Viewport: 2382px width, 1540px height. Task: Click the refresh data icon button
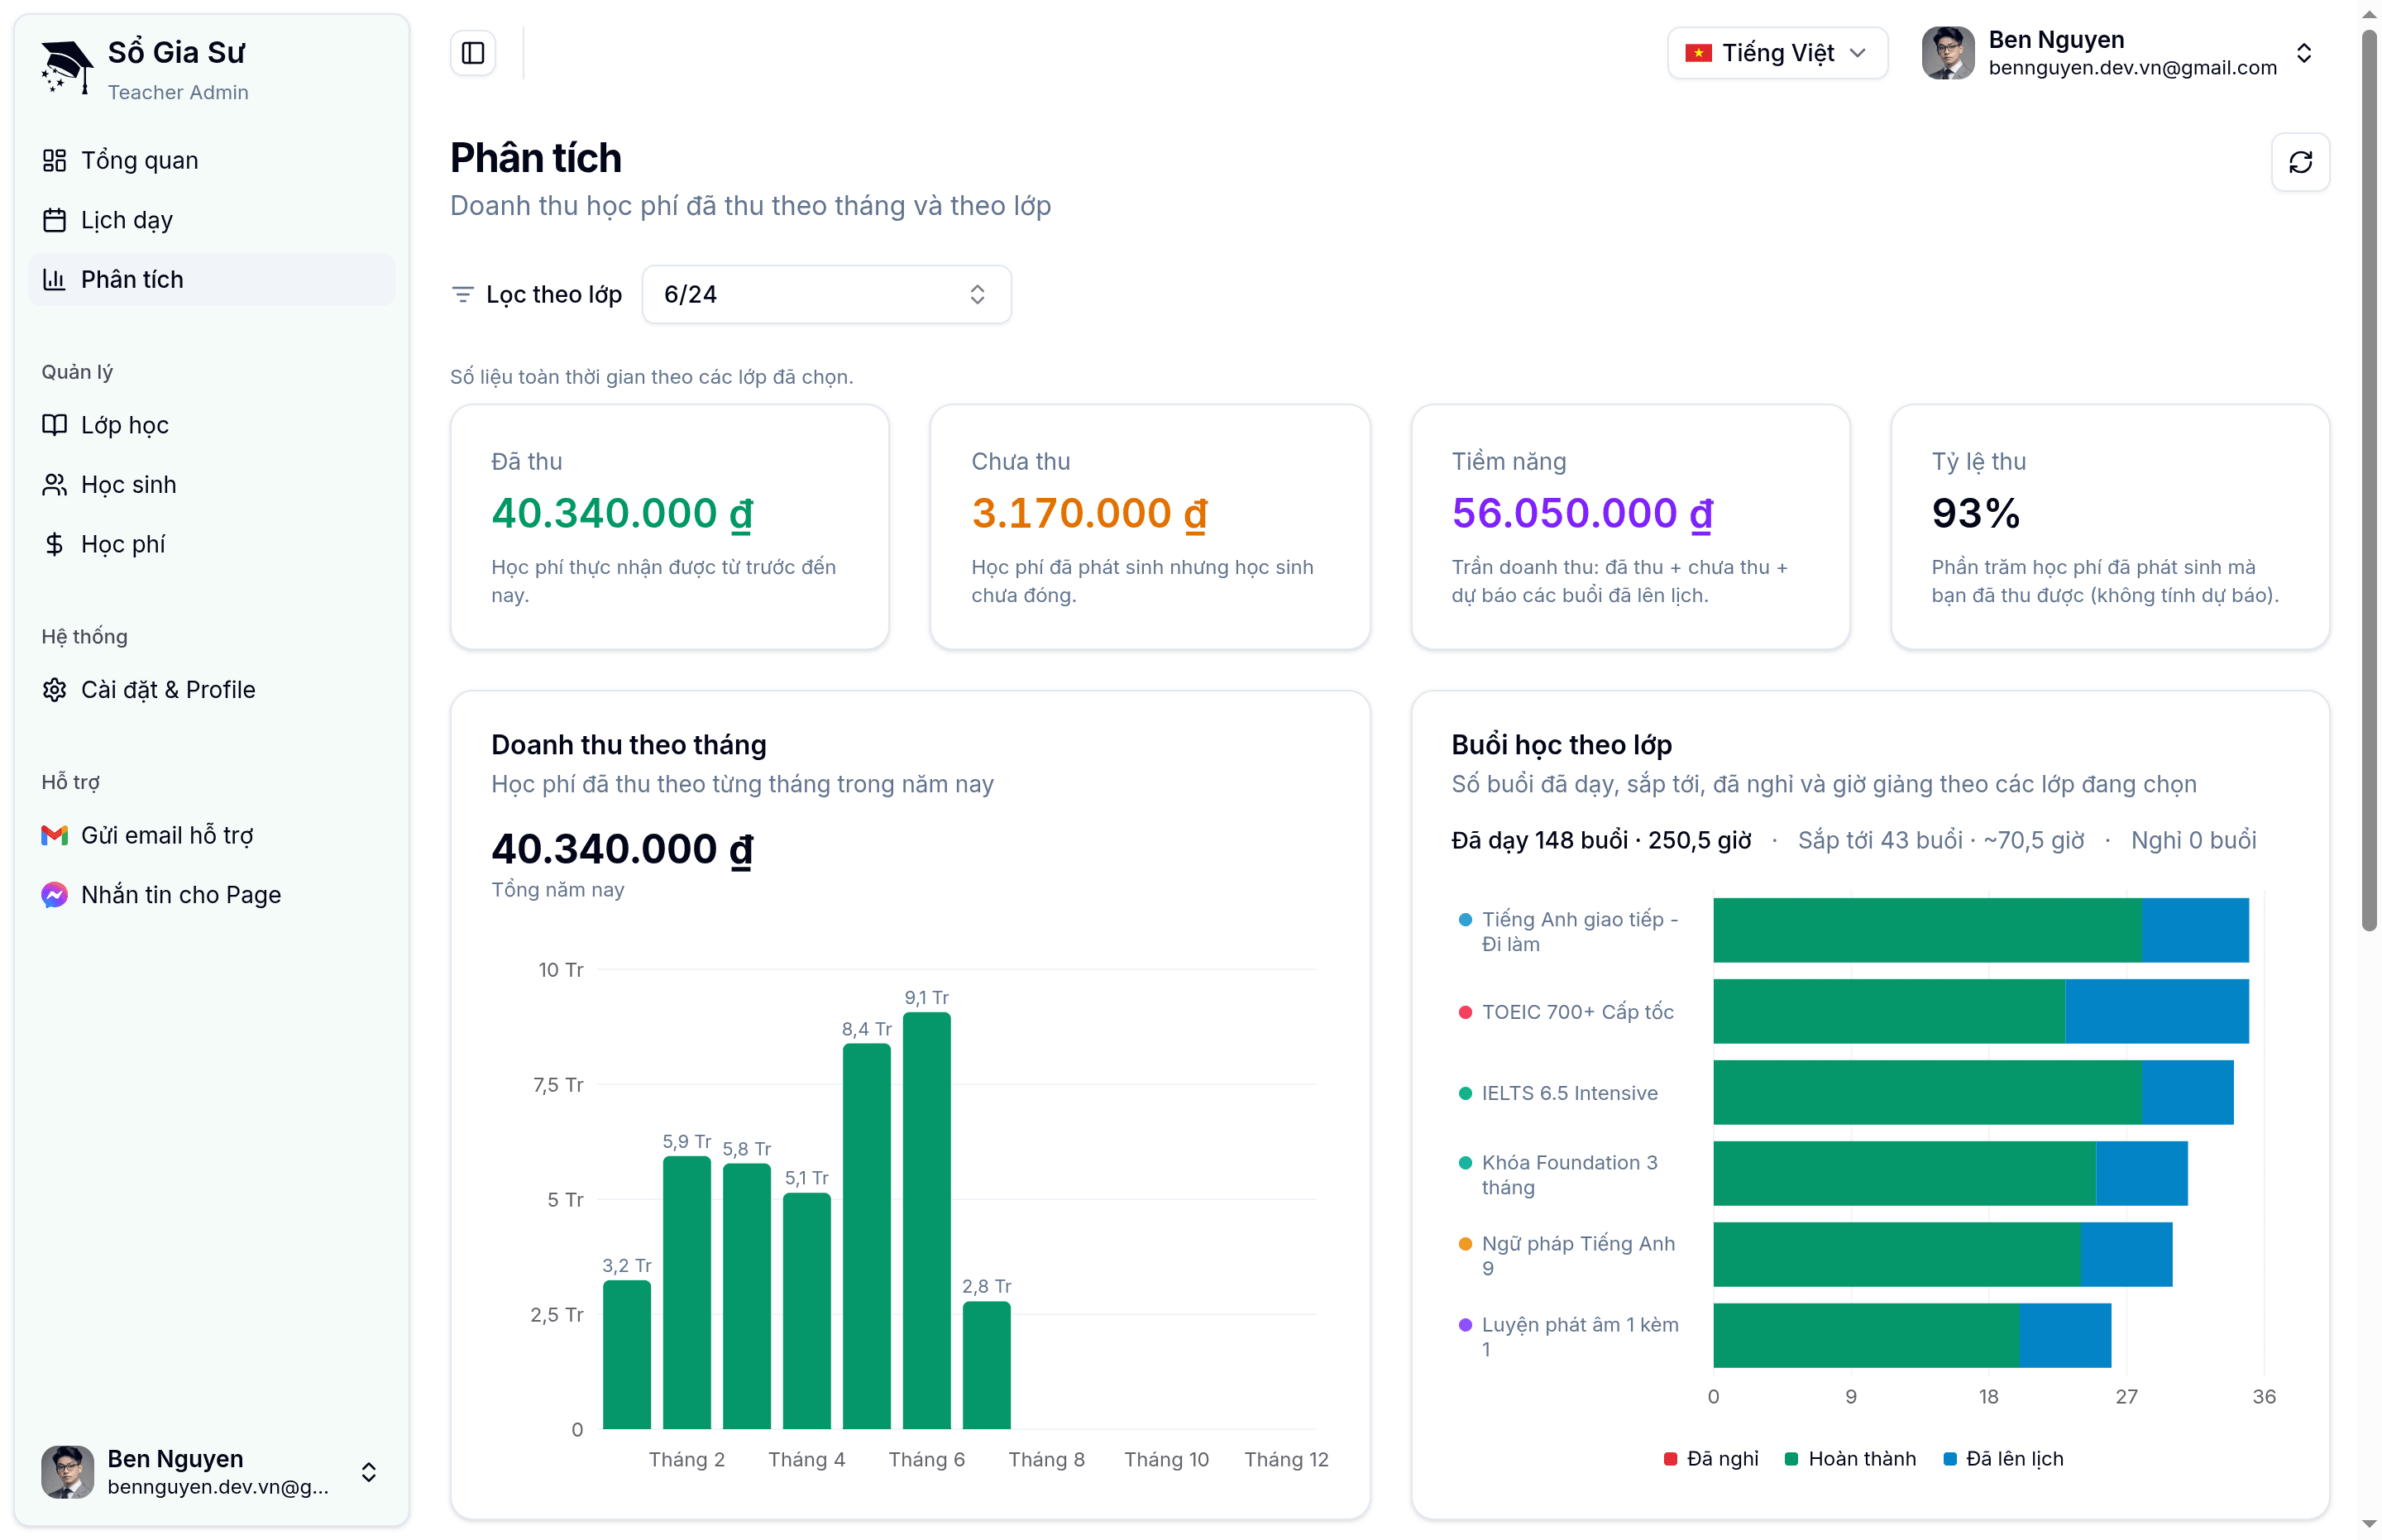coord(2300,162)
